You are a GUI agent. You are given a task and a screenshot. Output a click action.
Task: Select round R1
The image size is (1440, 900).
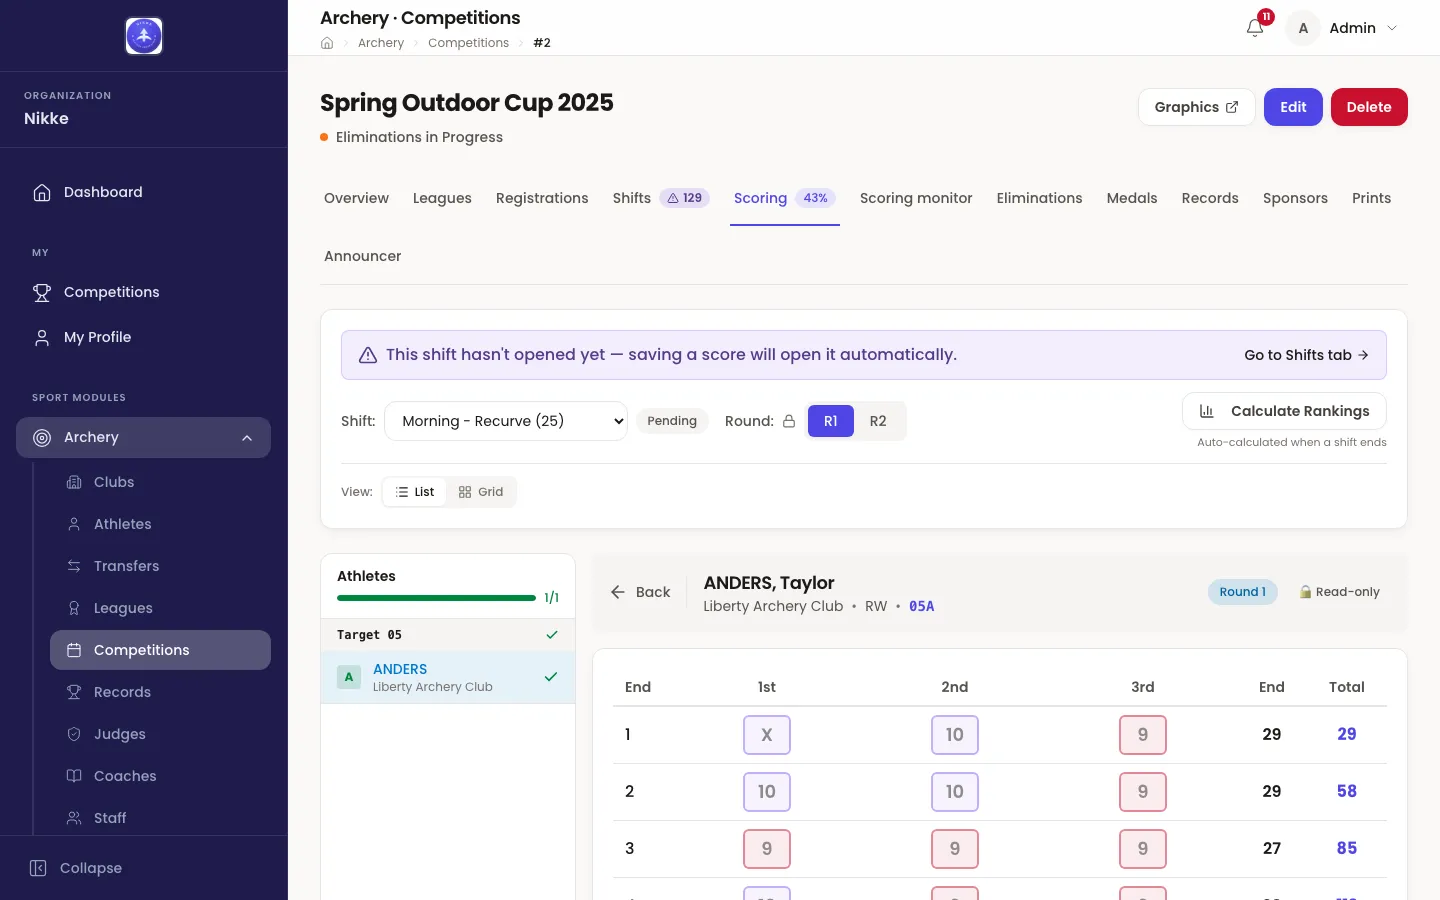pyautogui.click(x=831, y=421)
